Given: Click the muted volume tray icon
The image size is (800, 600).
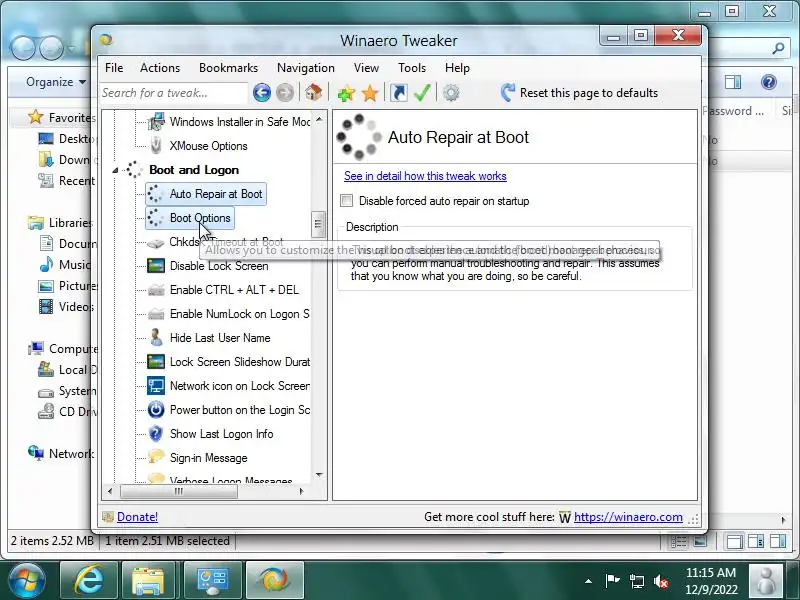Looking at the screenshot, I should [x=661, y=581].
